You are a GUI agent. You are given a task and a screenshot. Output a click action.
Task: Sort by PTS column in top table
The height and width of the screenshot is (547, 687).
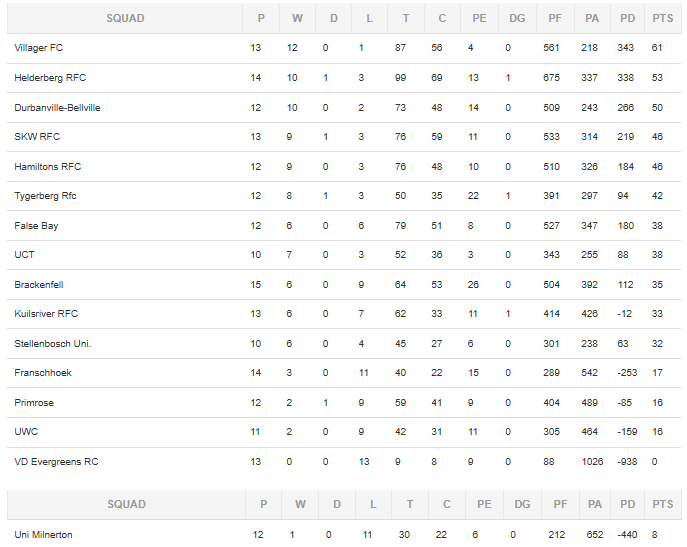pos(662,18)
